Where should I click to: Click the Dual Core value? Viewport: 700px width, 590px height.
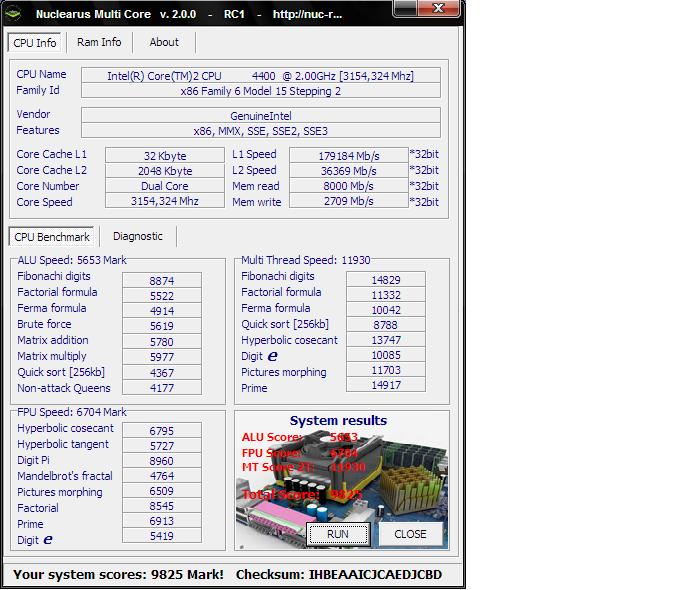click(165, 186)
